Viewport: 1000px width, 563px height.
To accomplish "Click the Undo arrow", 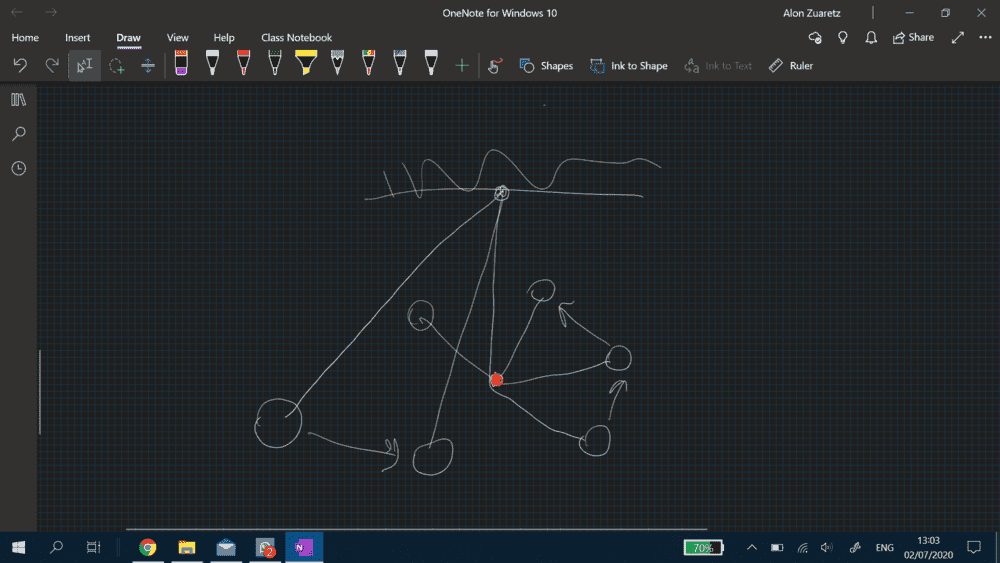I will (20, 66).
